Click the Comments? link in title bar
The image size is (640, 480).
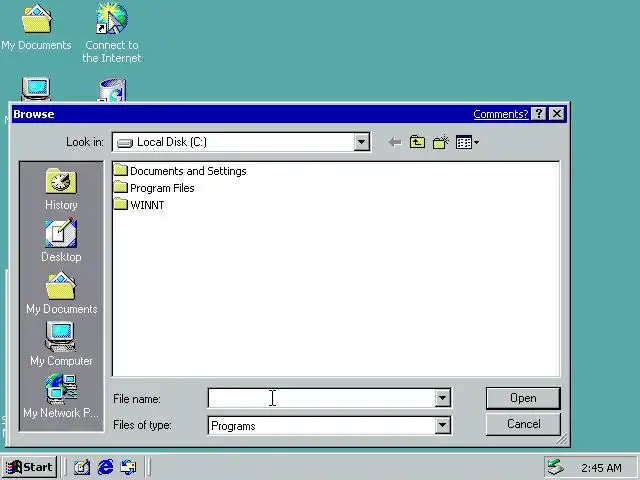(x=500, y=114)
